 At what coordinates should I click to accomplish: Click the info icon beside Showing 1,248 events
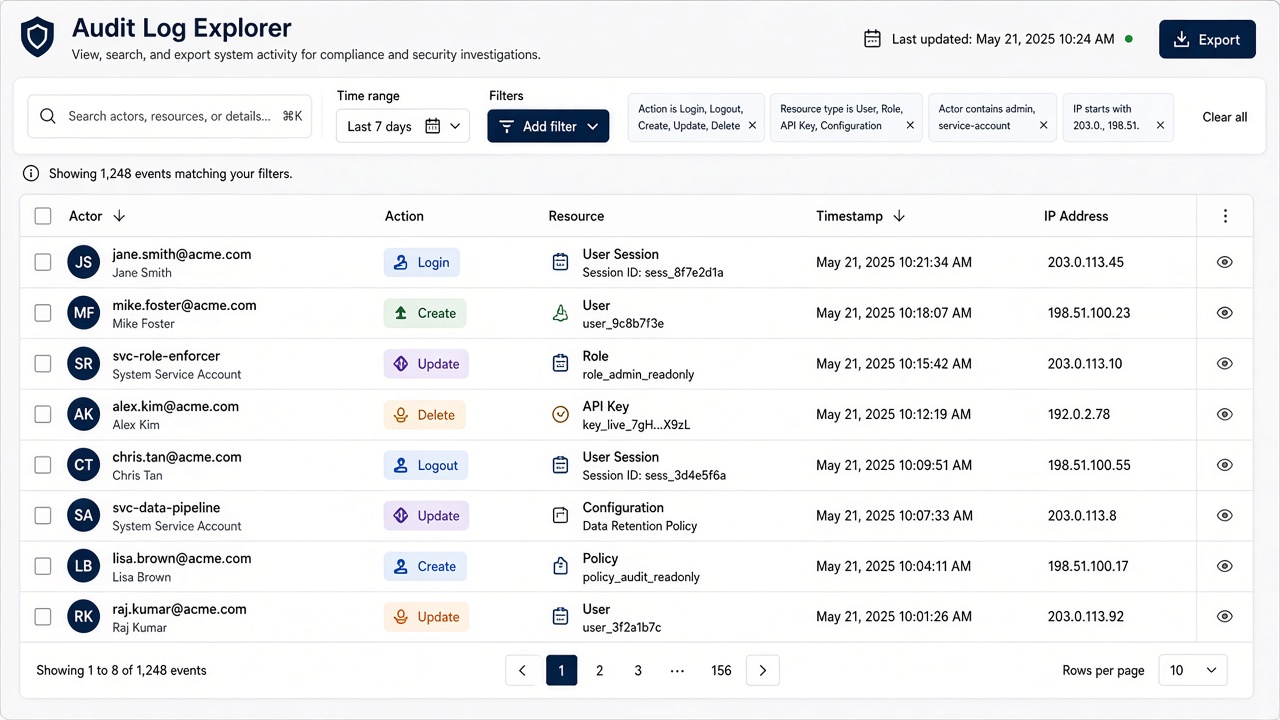point(32,174)
